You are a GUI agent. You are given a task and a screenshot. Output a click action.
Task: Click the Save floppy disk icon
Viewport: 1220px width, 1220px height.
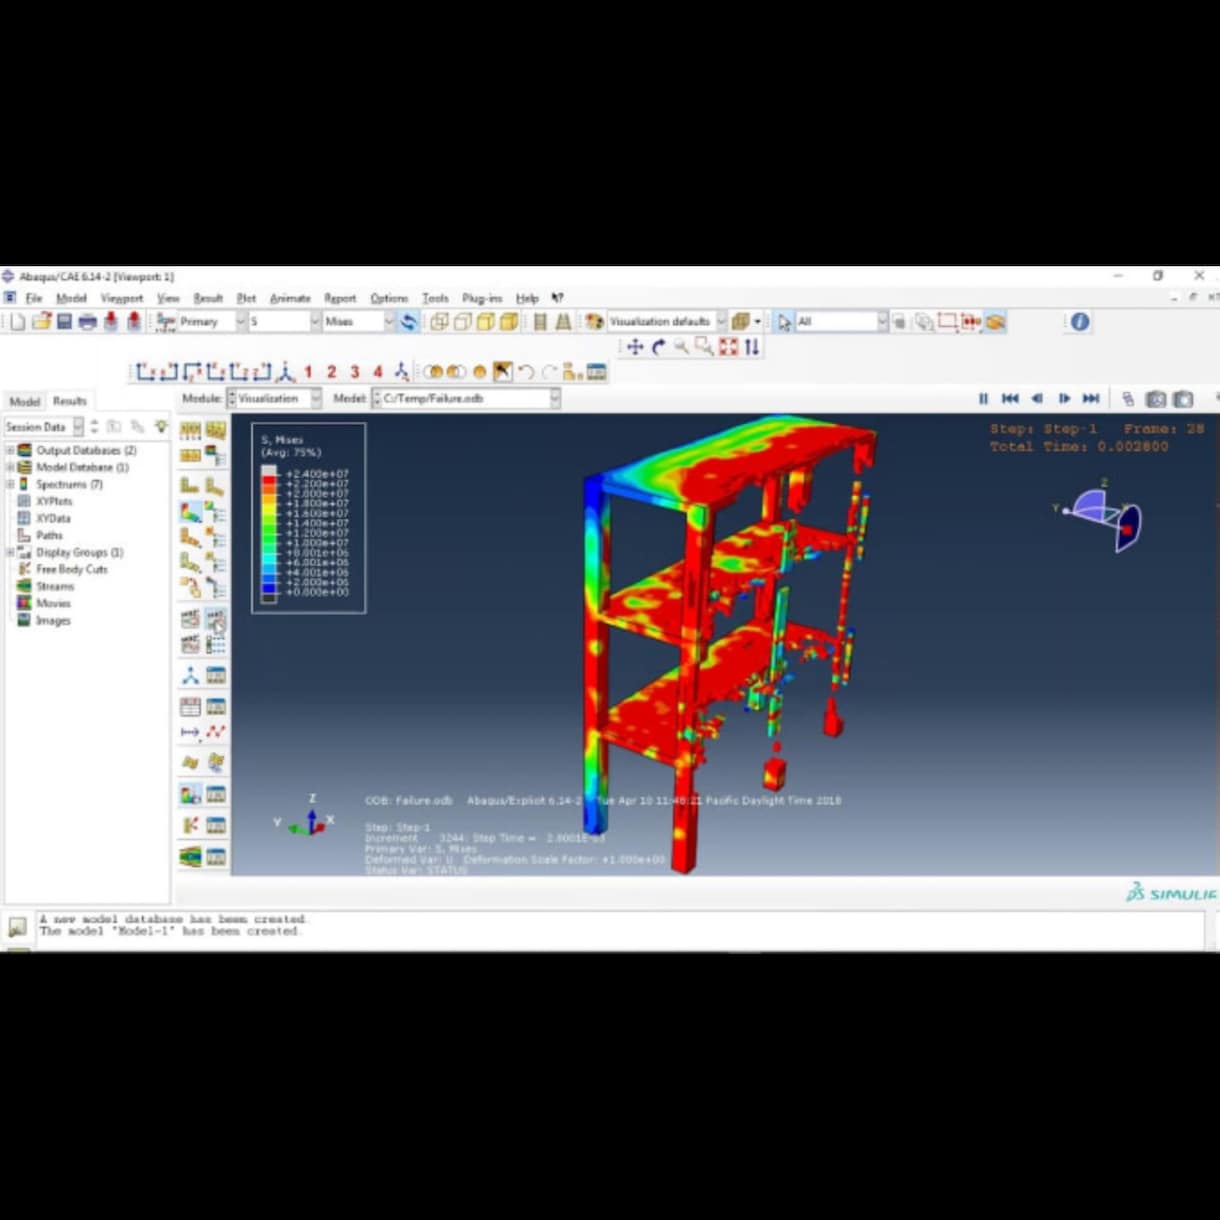[x=64, y=322]
